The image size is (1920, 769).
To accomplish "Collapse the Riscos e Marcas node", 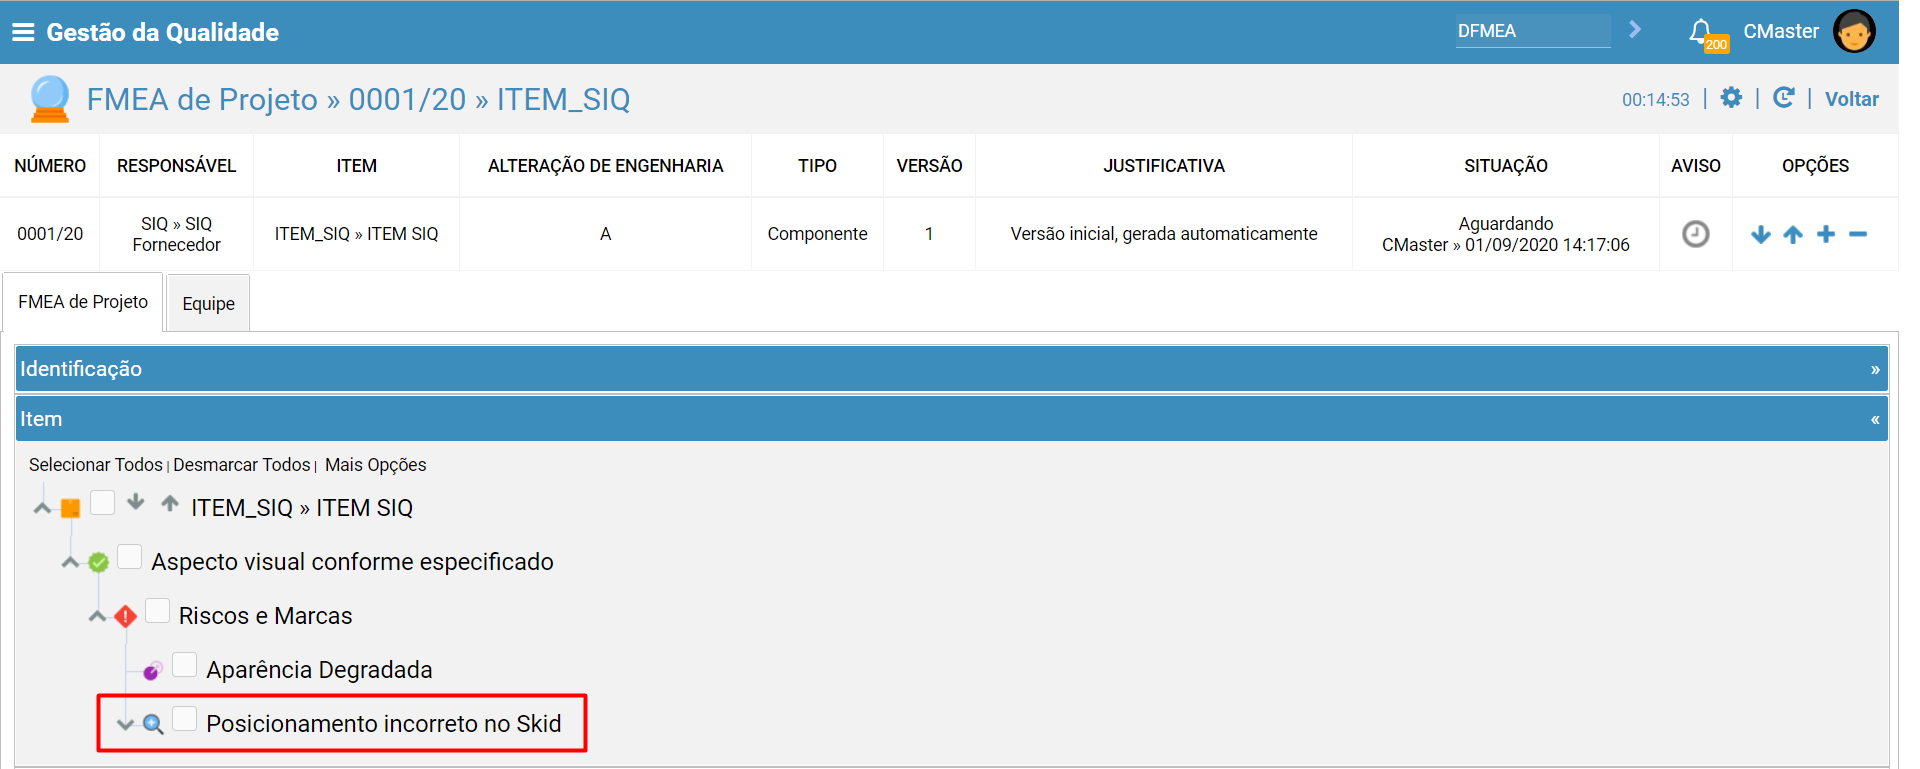I will [x=97, y=616].
